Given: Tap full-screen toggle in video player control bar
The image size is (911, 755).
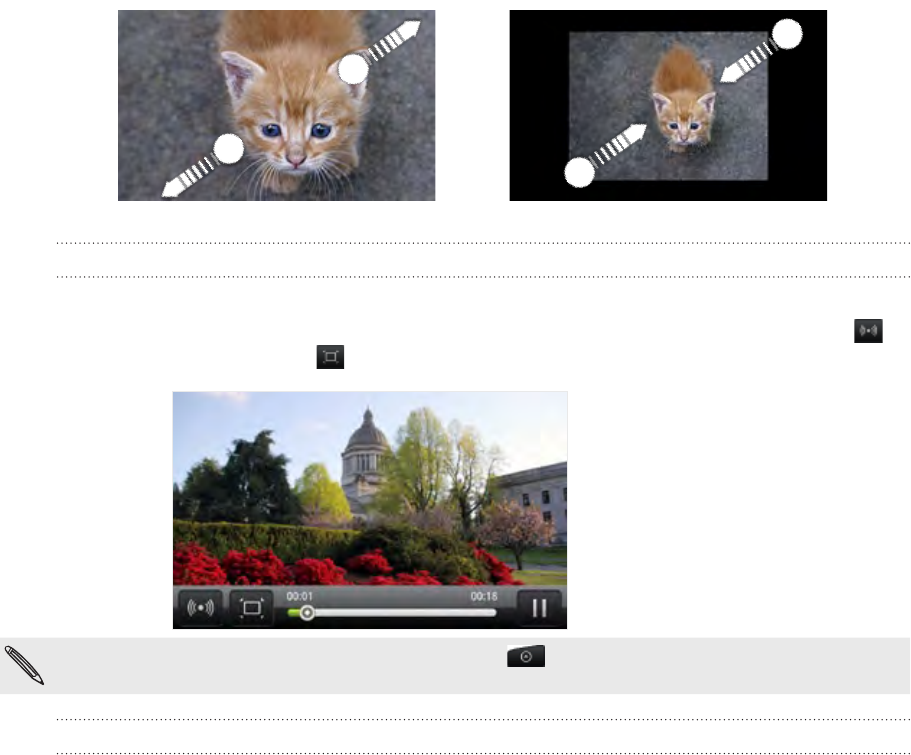Looking at the screenshot, I should click(252, 608).
